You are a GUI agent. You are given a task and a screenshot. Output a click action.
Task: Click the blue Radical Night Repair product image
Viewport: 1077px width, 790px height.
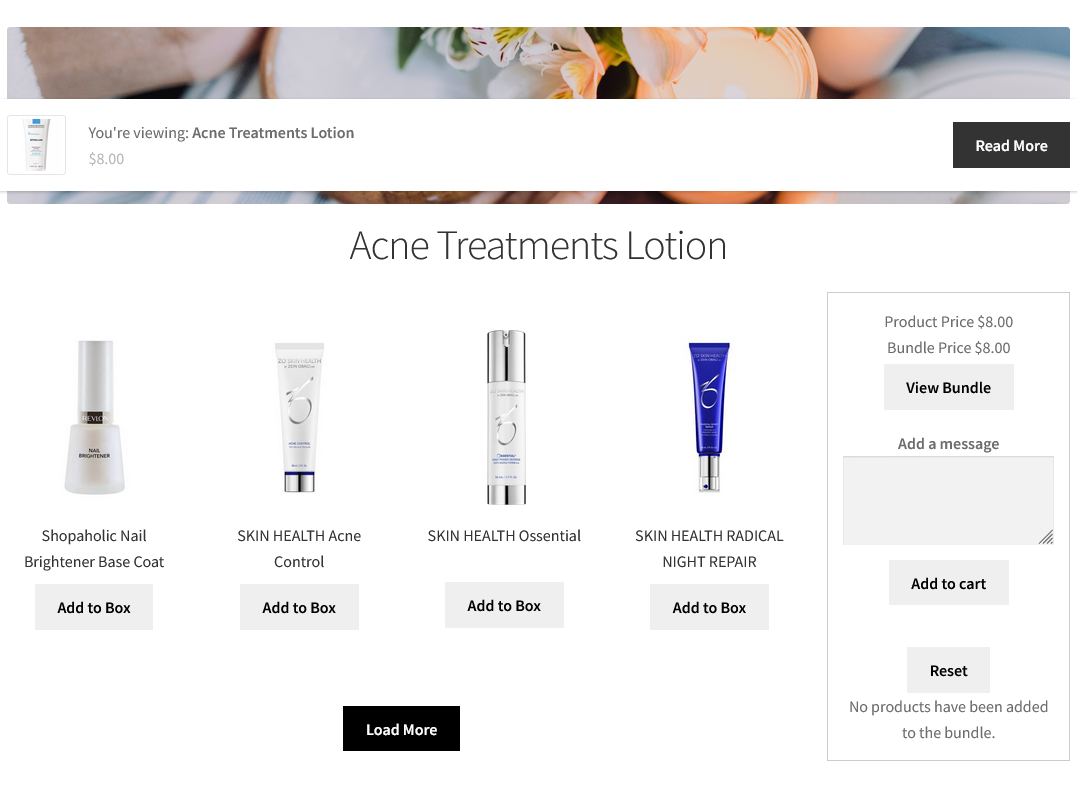pyautogui.click(x=709, y=417)
